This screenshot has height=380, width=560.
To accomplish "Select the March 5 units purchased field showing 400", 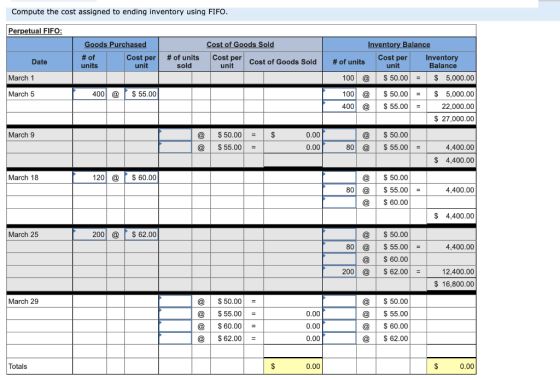I will coord(89,94).
